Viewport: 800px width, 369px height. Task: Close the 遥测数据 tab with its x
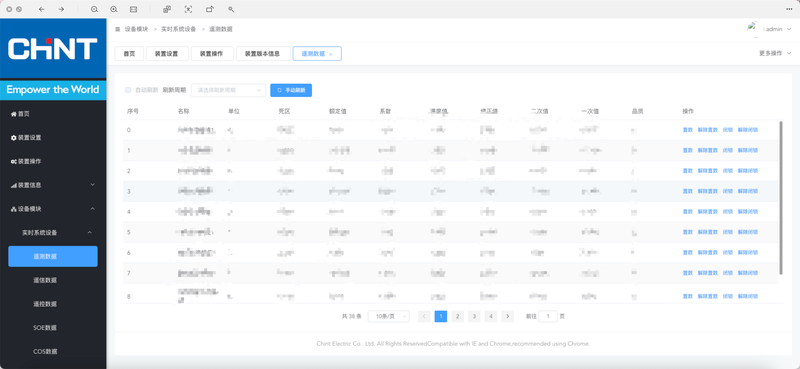click(x=331, y=54)
